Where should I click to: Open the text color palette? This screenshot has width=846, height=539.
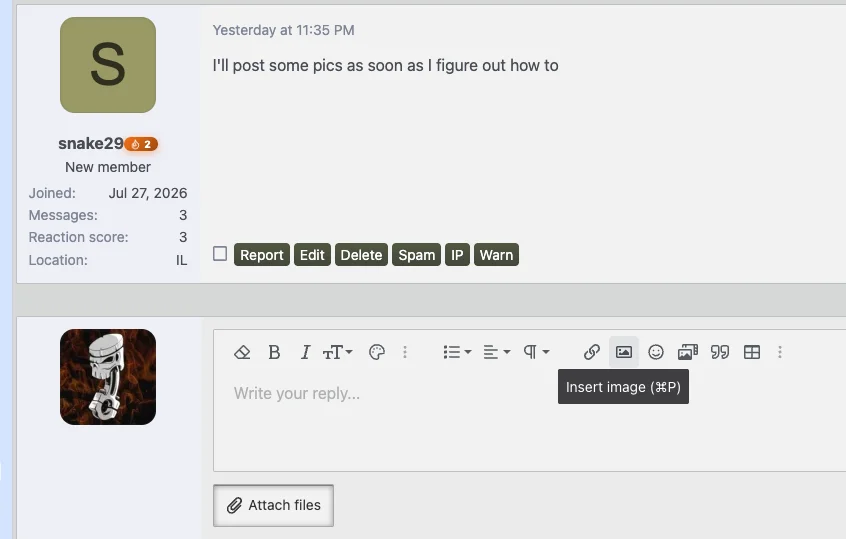377,352
